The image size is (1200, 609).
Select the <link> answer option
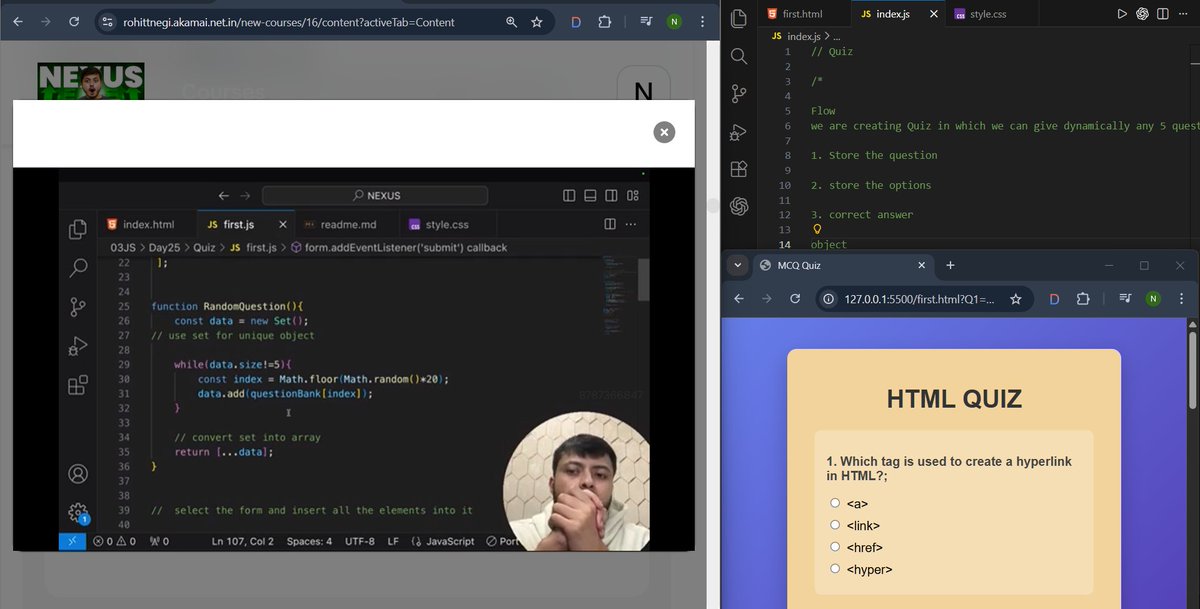coord(834,525)
